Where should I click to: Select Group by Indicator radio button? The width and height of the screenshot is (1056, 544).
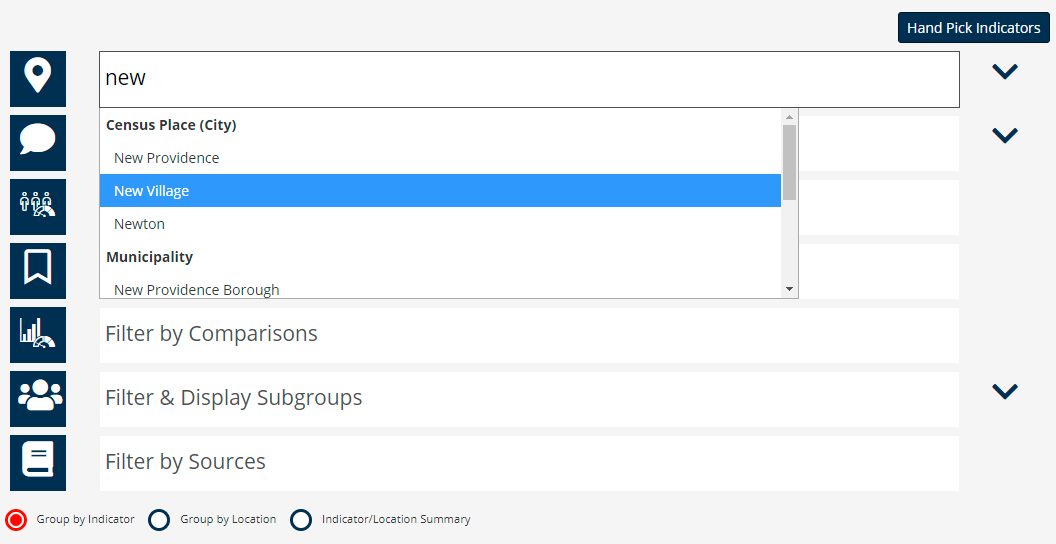tap(16, 520)
